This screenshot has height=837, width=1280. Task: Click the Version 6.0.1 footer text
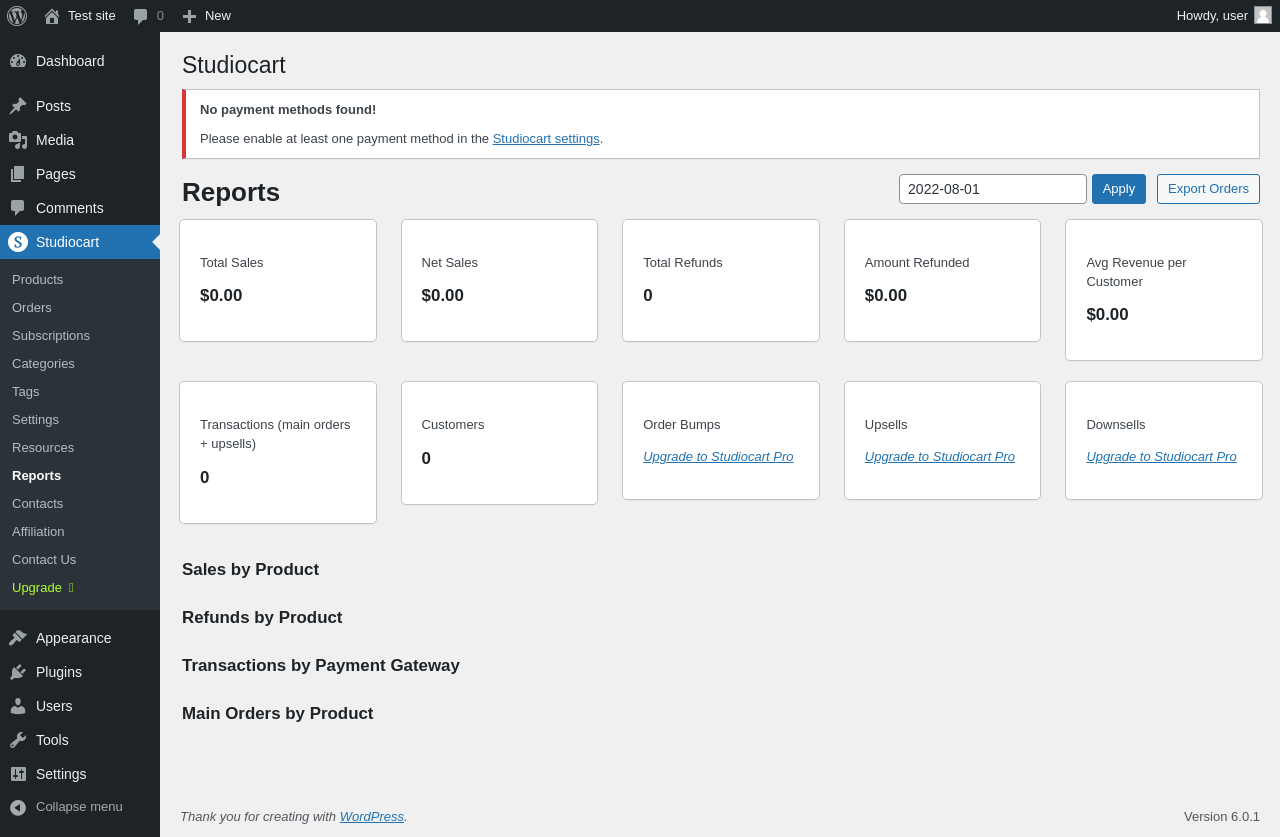pos(1222,817)
